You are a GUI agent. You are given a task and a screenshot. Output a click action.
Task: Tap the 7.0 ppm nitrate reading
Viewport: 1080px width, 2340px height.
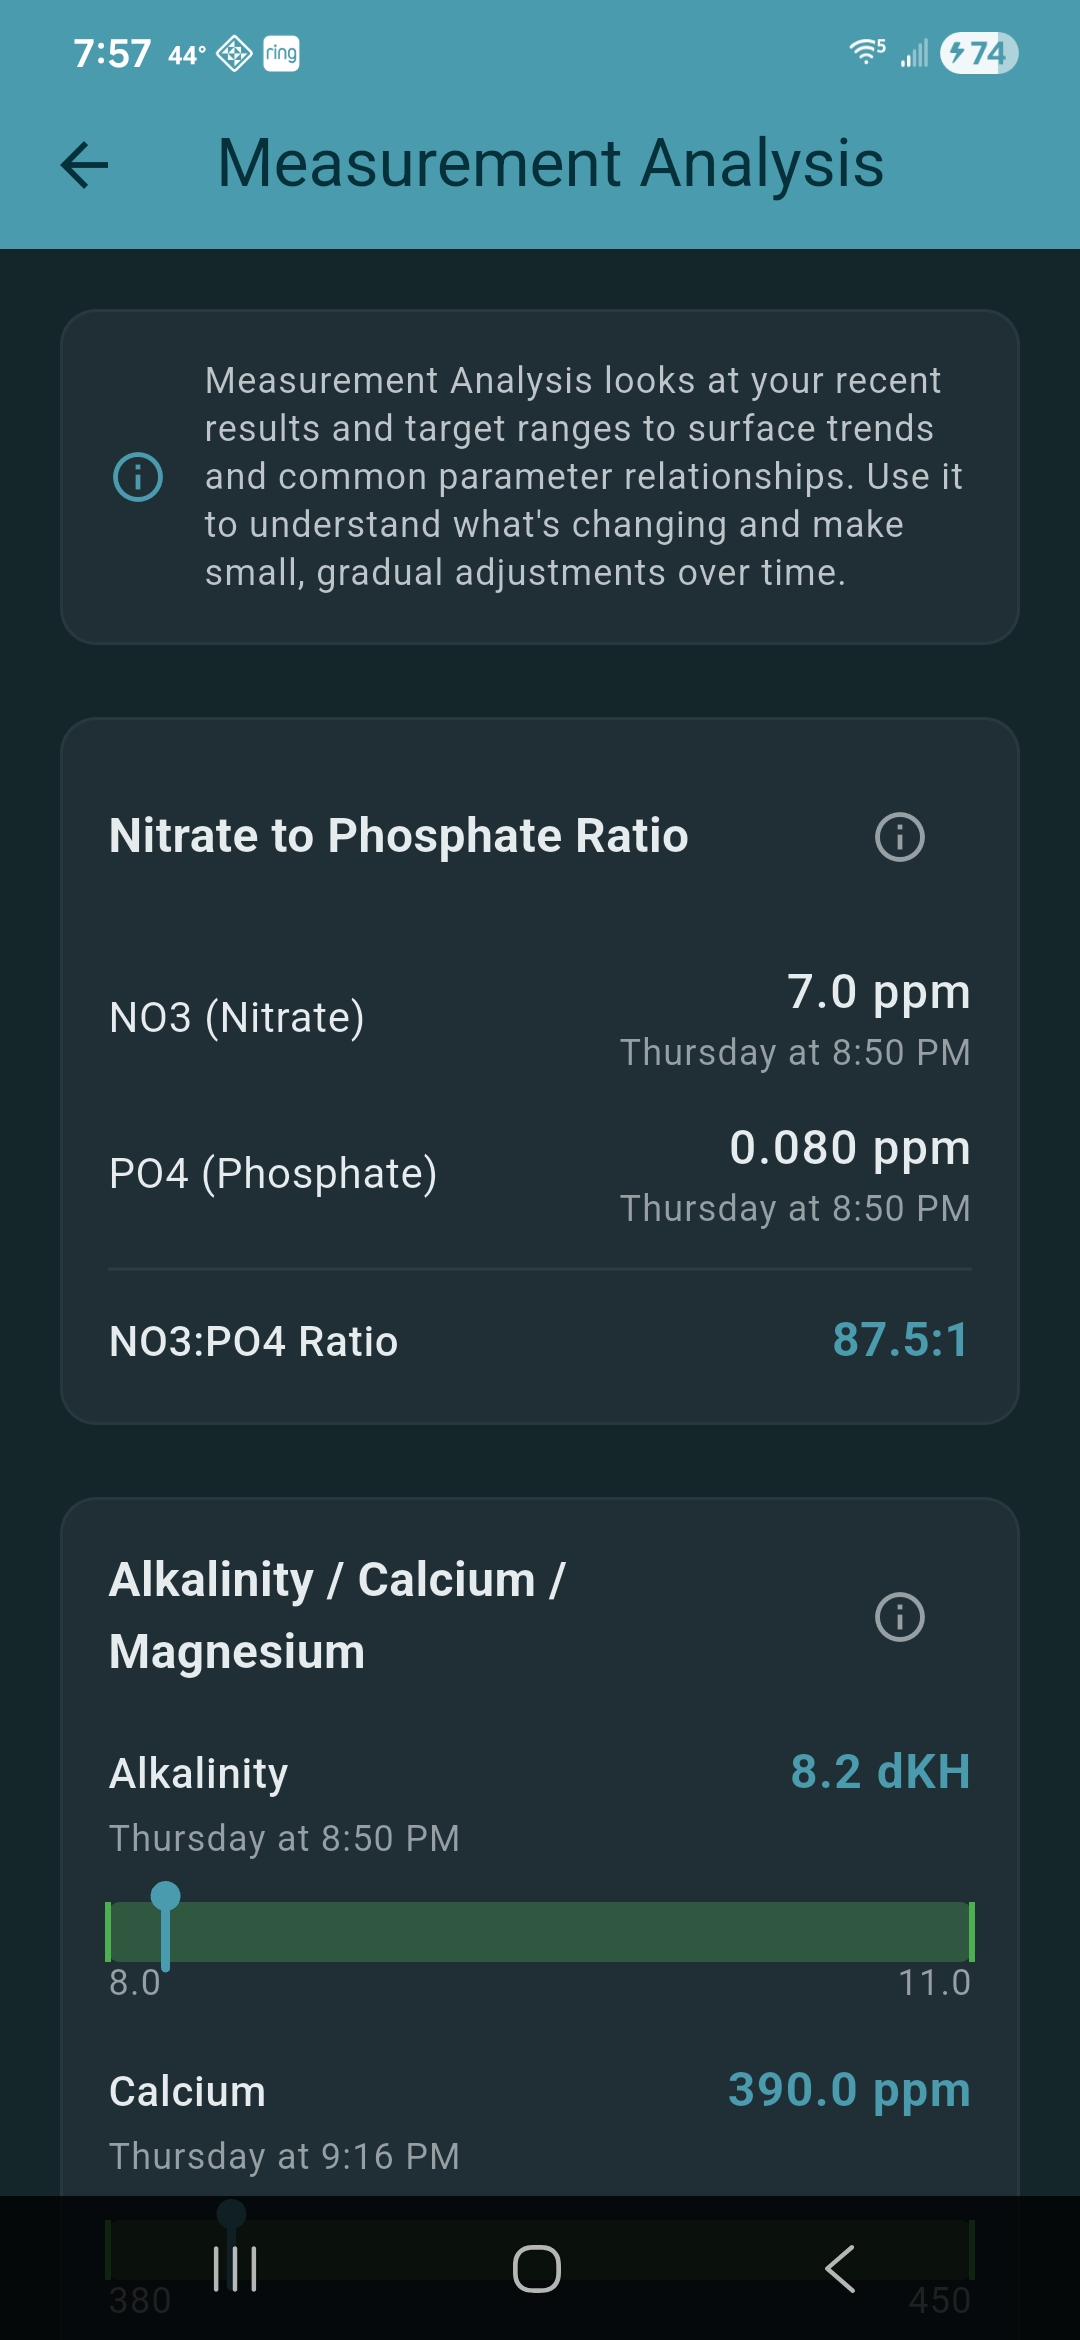[x=878, y=992]
